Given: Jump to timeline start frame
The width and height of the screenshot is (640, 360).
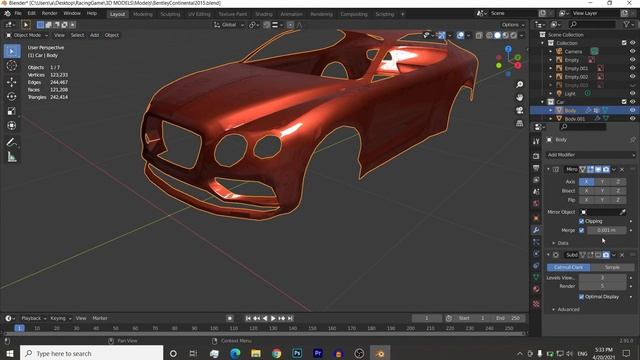Looking at the screenshot, I should (248, 318).
